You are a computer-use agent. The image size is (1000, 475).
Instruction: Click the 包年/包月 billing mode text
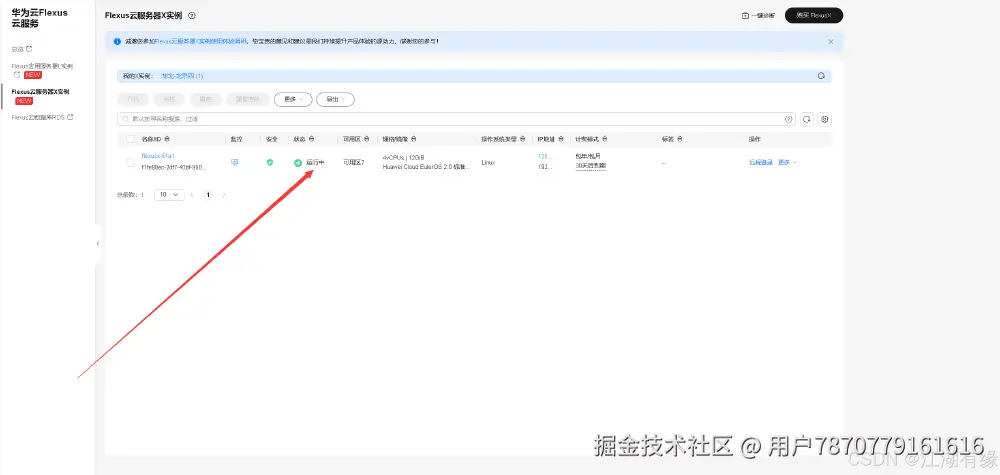[x=588, y=156]
